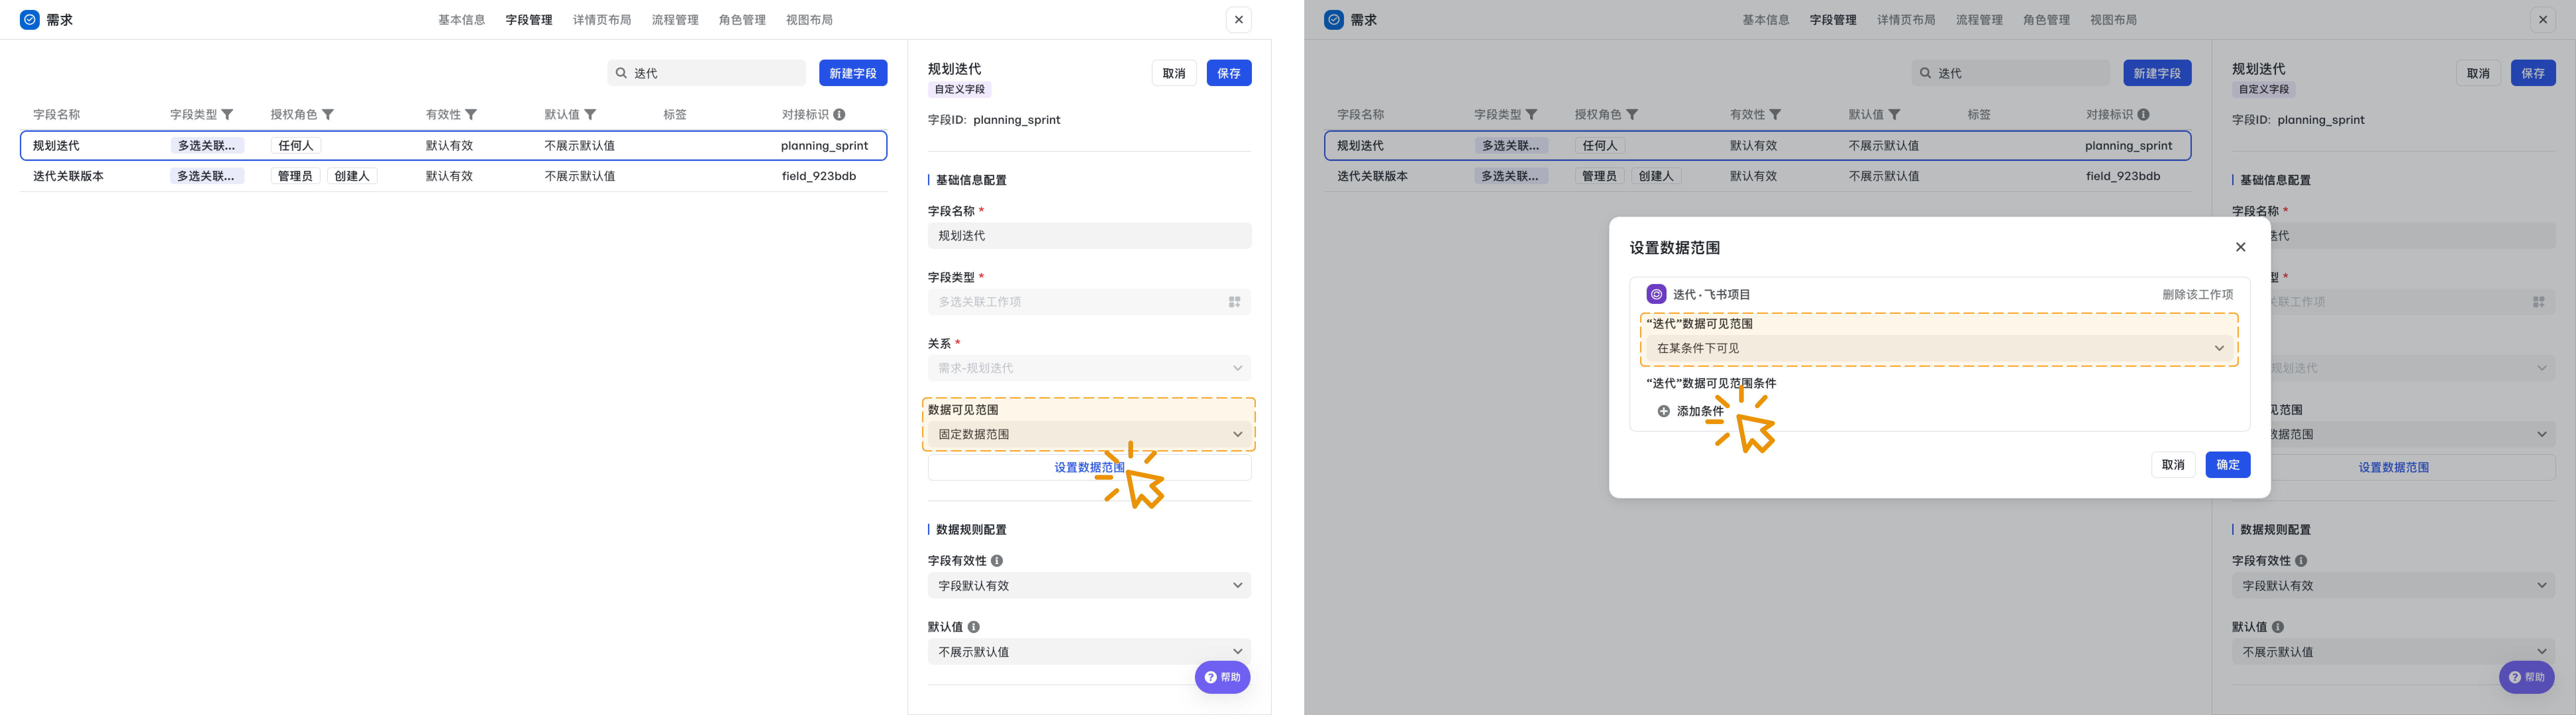Focus the 迭代 search field in left screenshot
Screen dimensions: 2576x715
coord(706,73)
